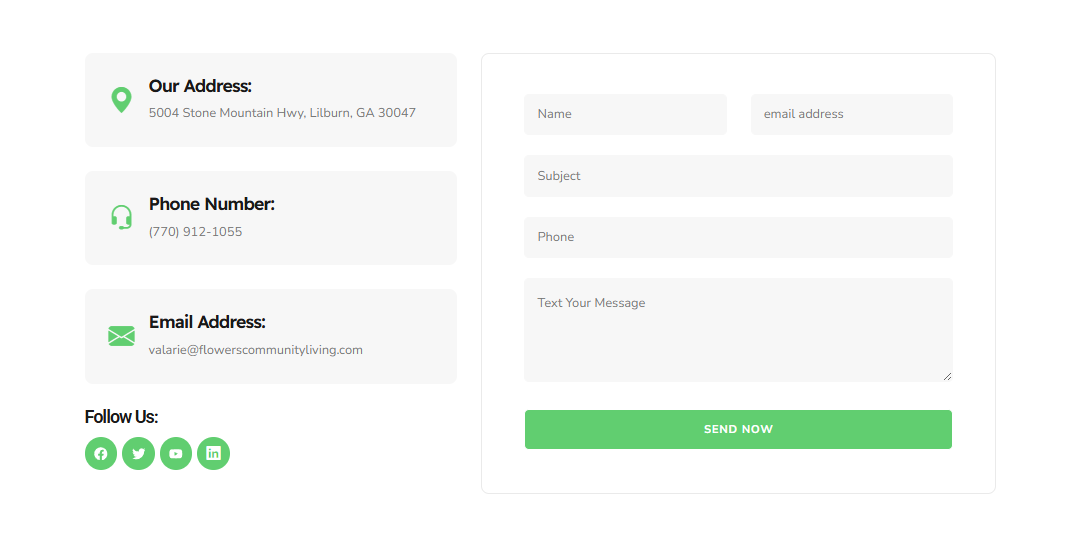Click the green location pin icon

pos(122,100)
